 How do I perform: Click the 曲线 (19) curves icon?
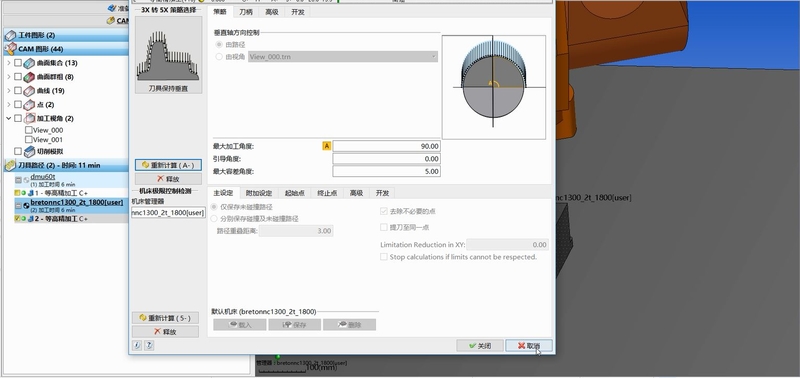(x=29, y=91)
